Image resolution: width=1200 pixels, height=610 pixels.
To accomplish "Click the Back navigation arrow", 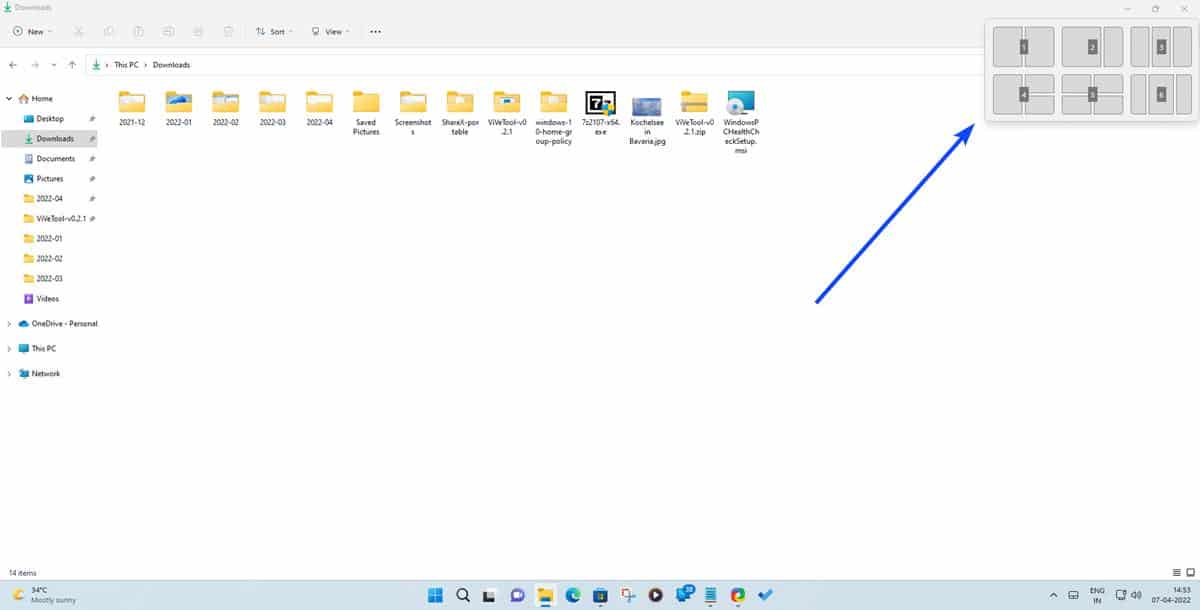I will [13, 65].
